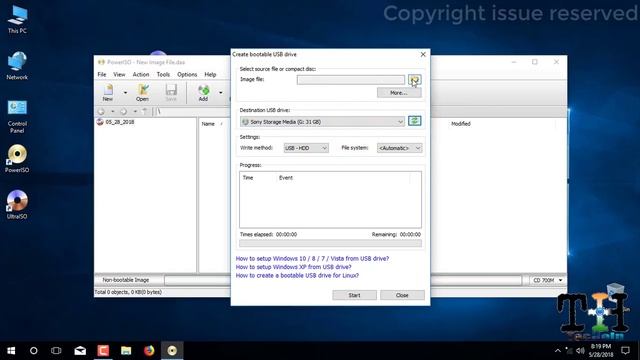Viewport: 640px width, 360px height.
Task: Click the Close button in the dialog
Action: click(402, 295)
